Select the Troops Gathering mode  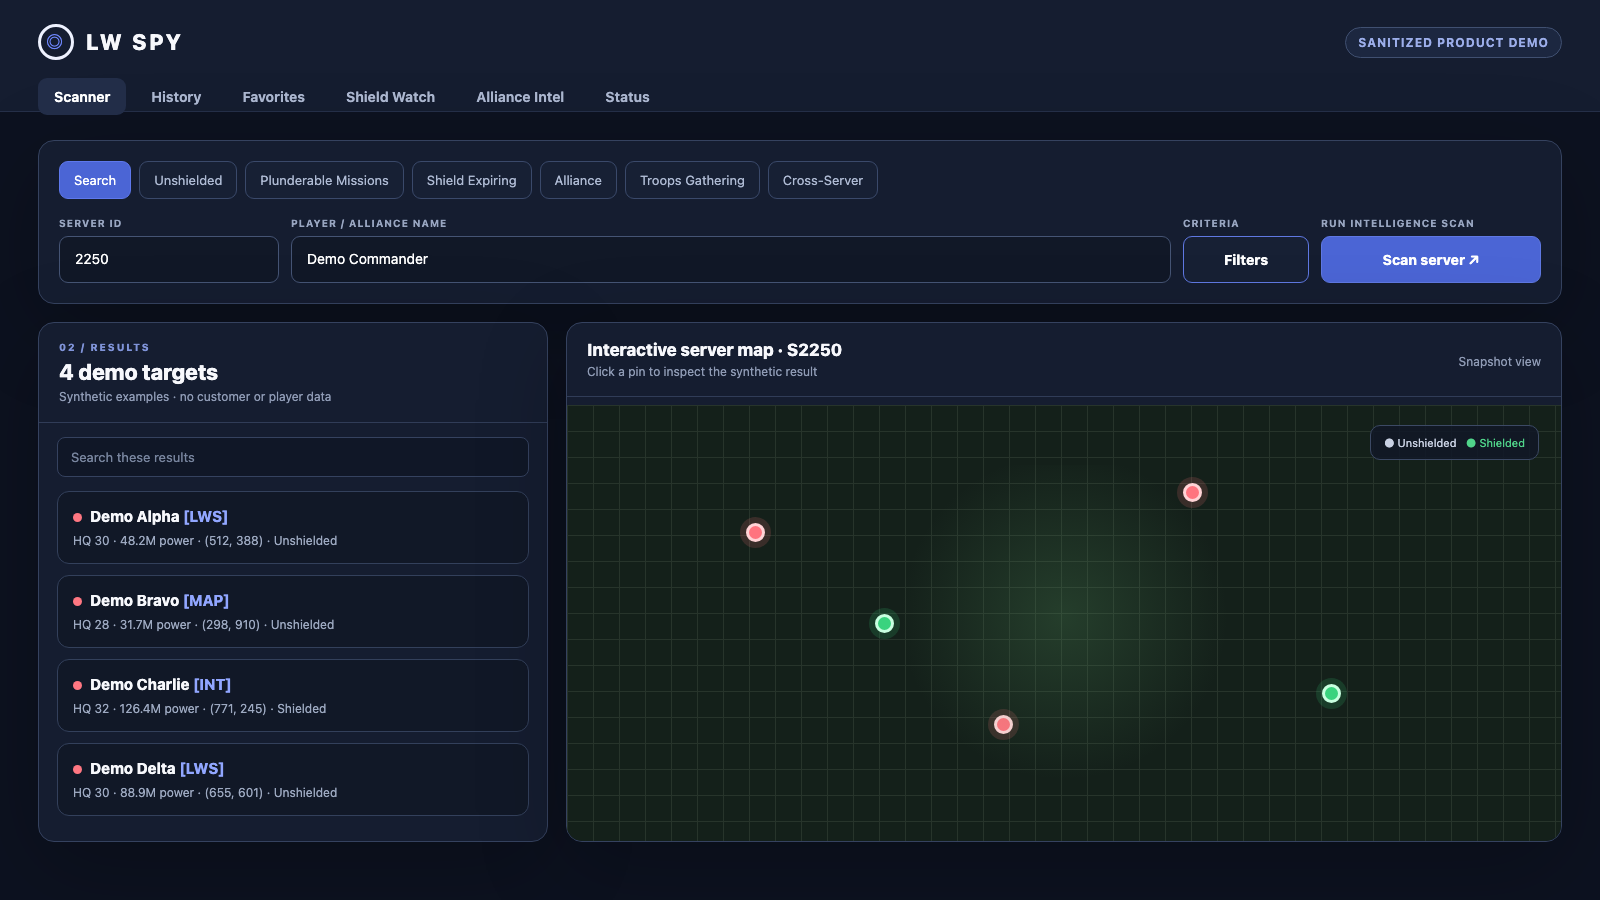pos(692,180)
